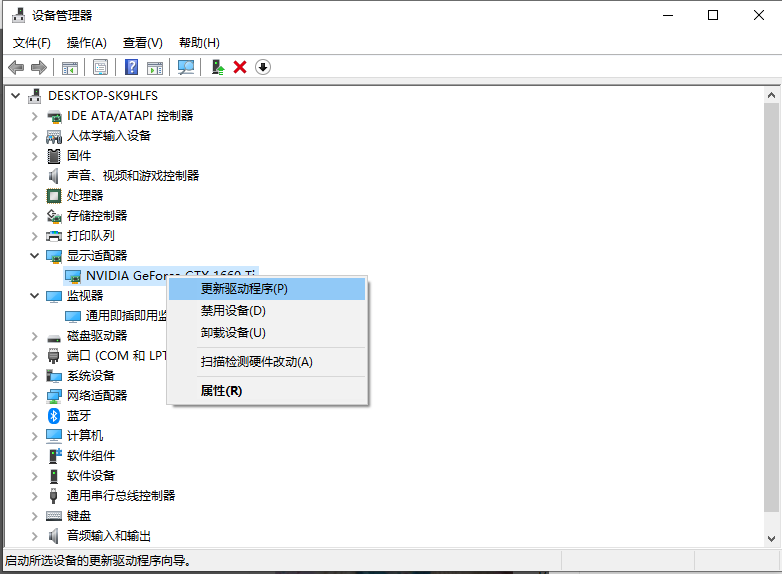Open the 文件(F) menu
Screen dimensions: 782x574
(32, 43)
